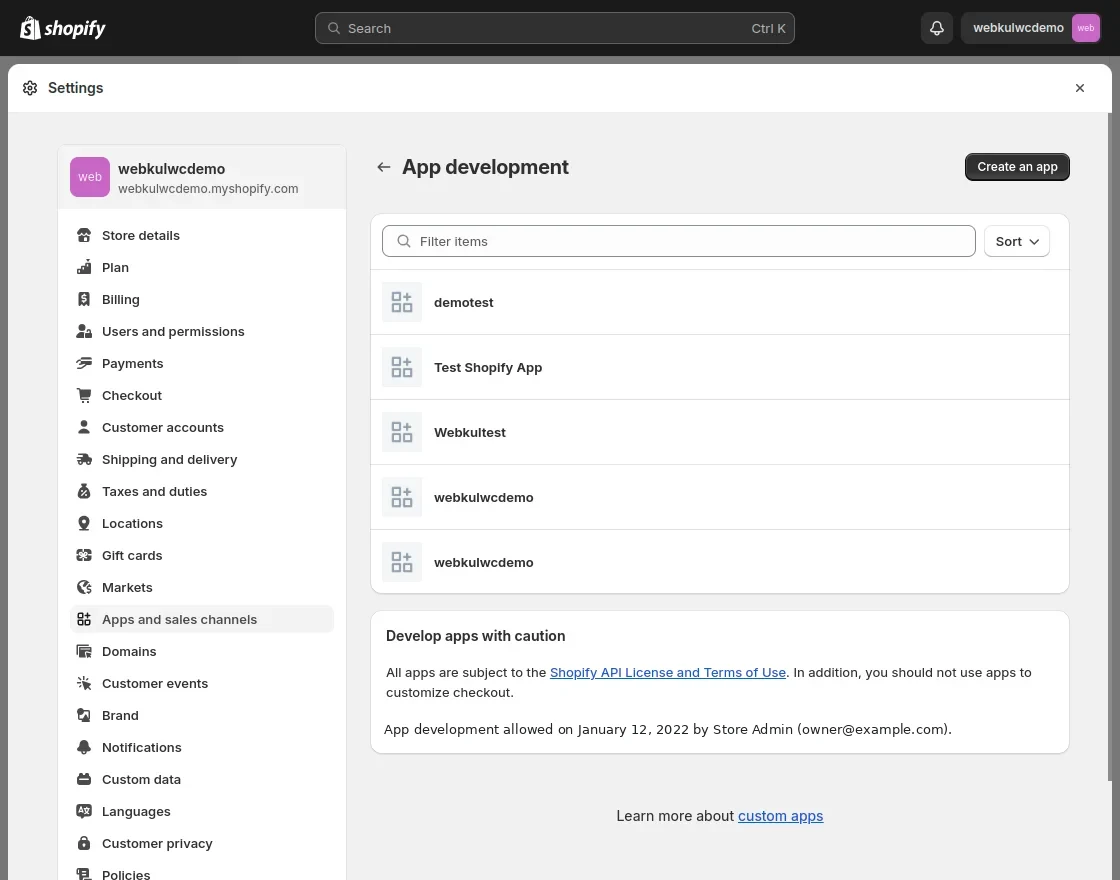Click the Users and permissions icon

click(x=84, y=331)
